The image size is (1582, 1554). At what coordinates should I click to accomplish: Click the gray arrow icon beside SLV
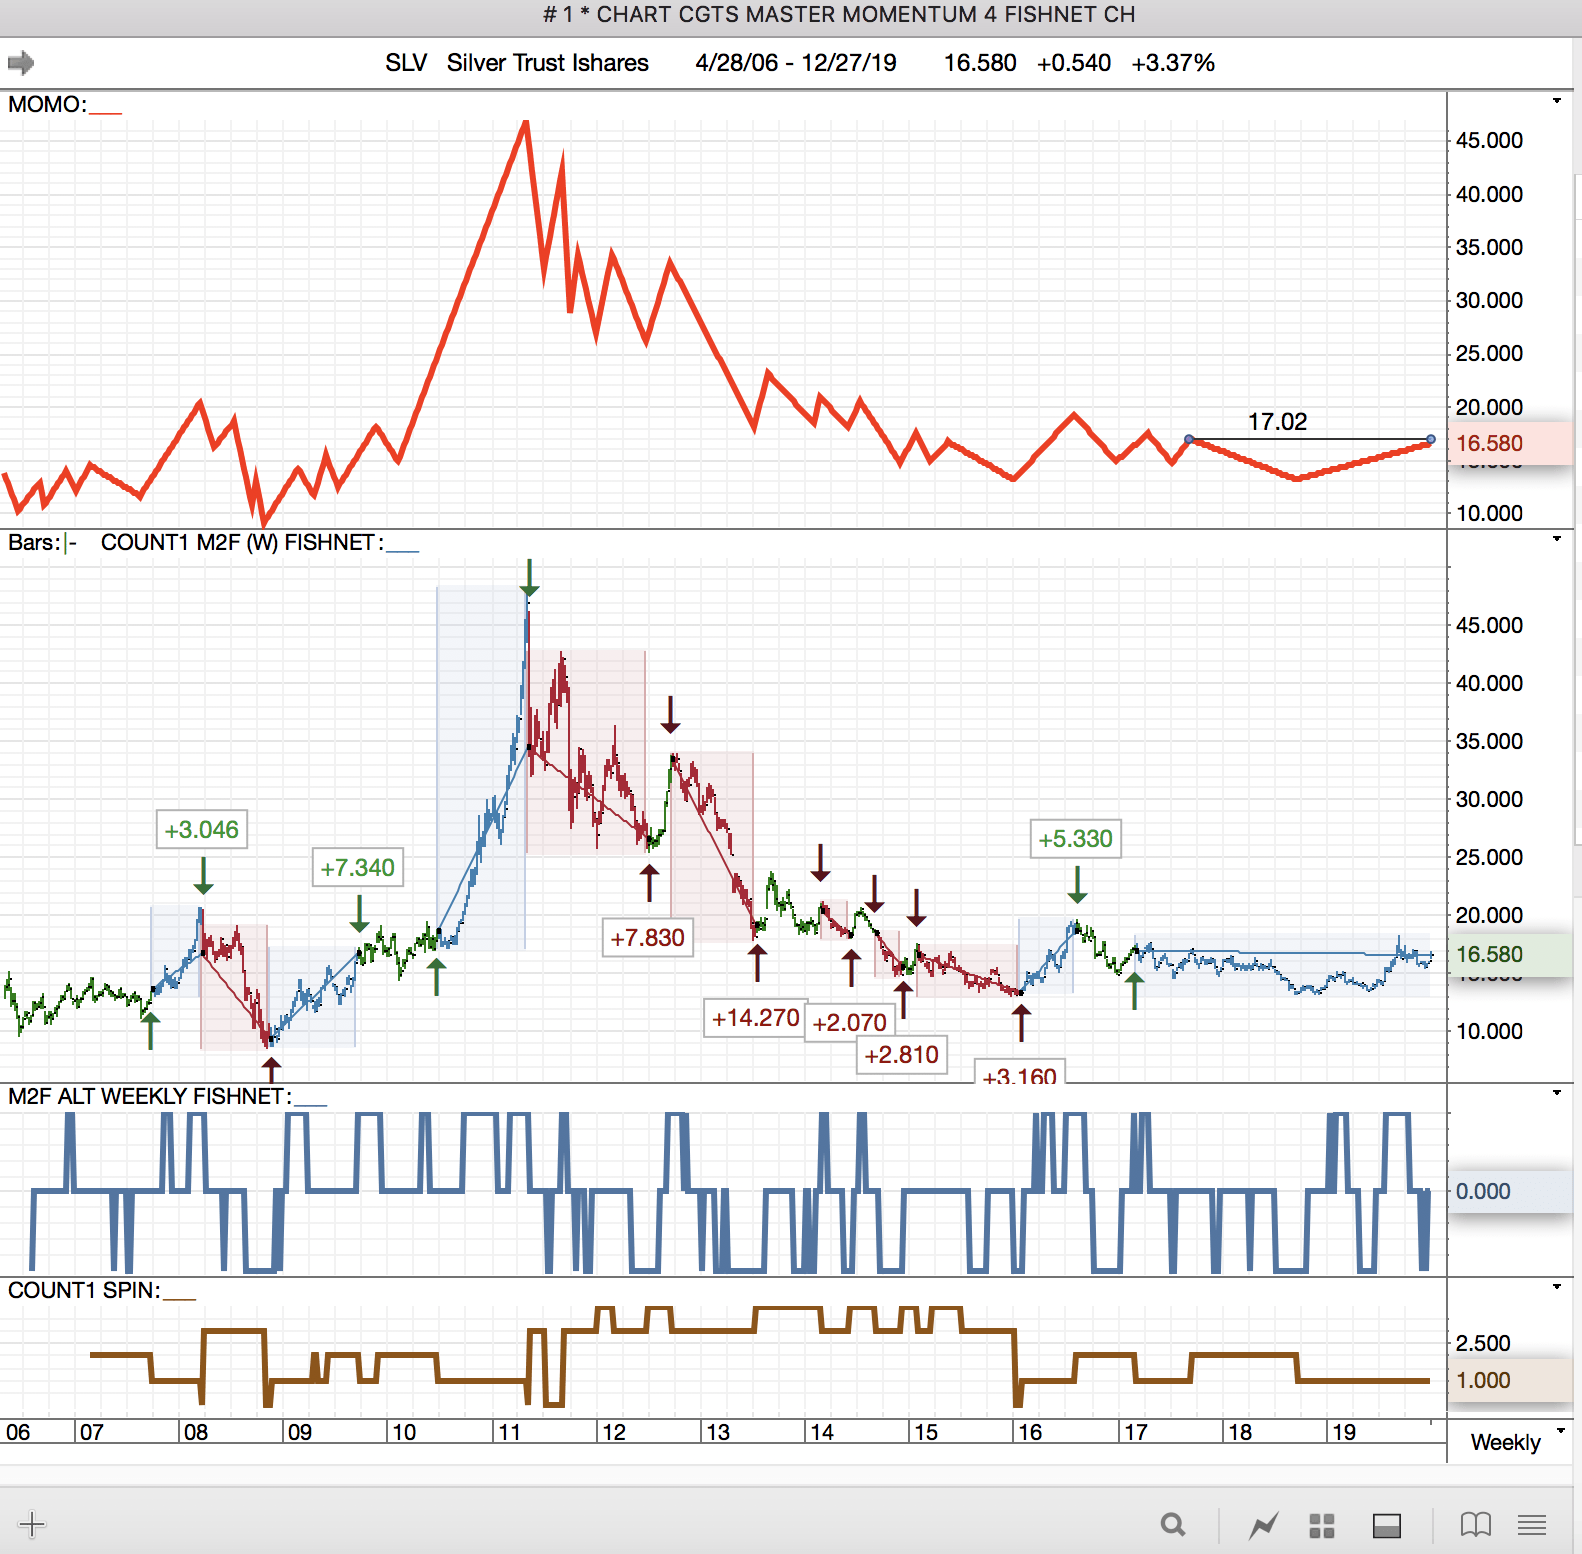[x=21, y=63]
